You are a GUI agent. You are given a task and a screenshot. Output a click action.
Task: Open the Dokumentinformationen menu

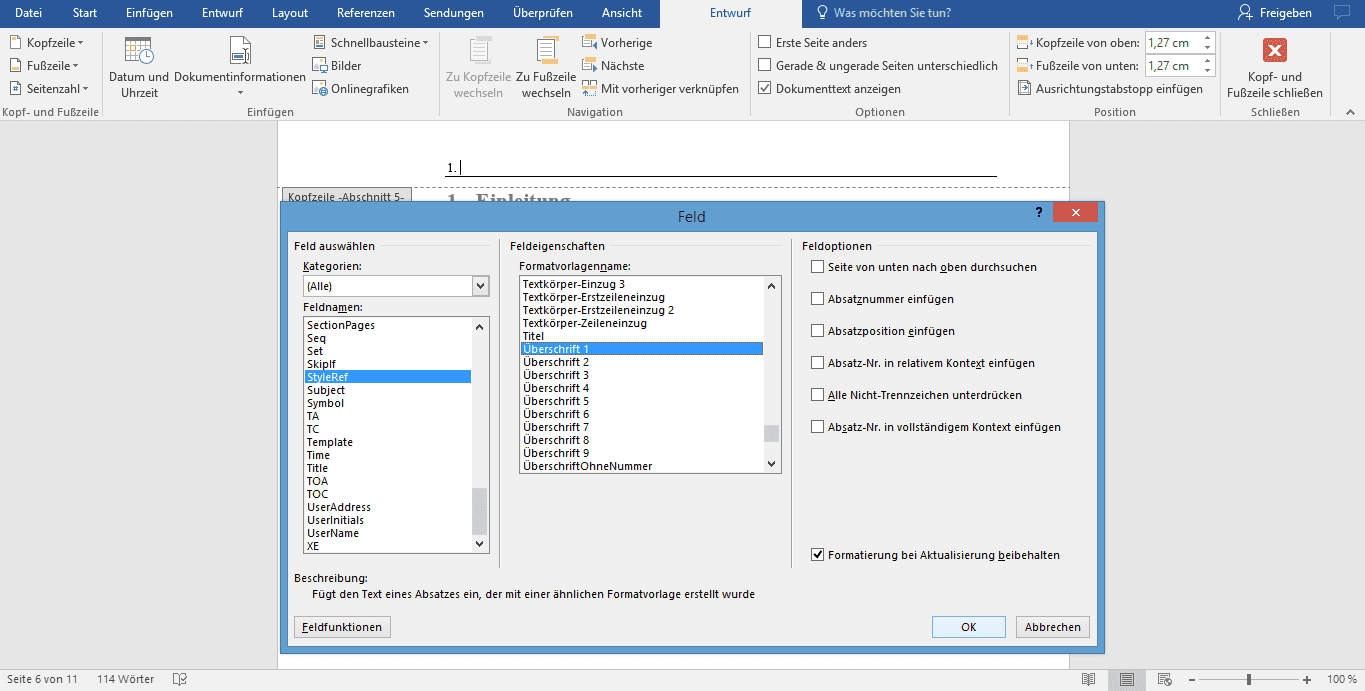pos(240,67)
